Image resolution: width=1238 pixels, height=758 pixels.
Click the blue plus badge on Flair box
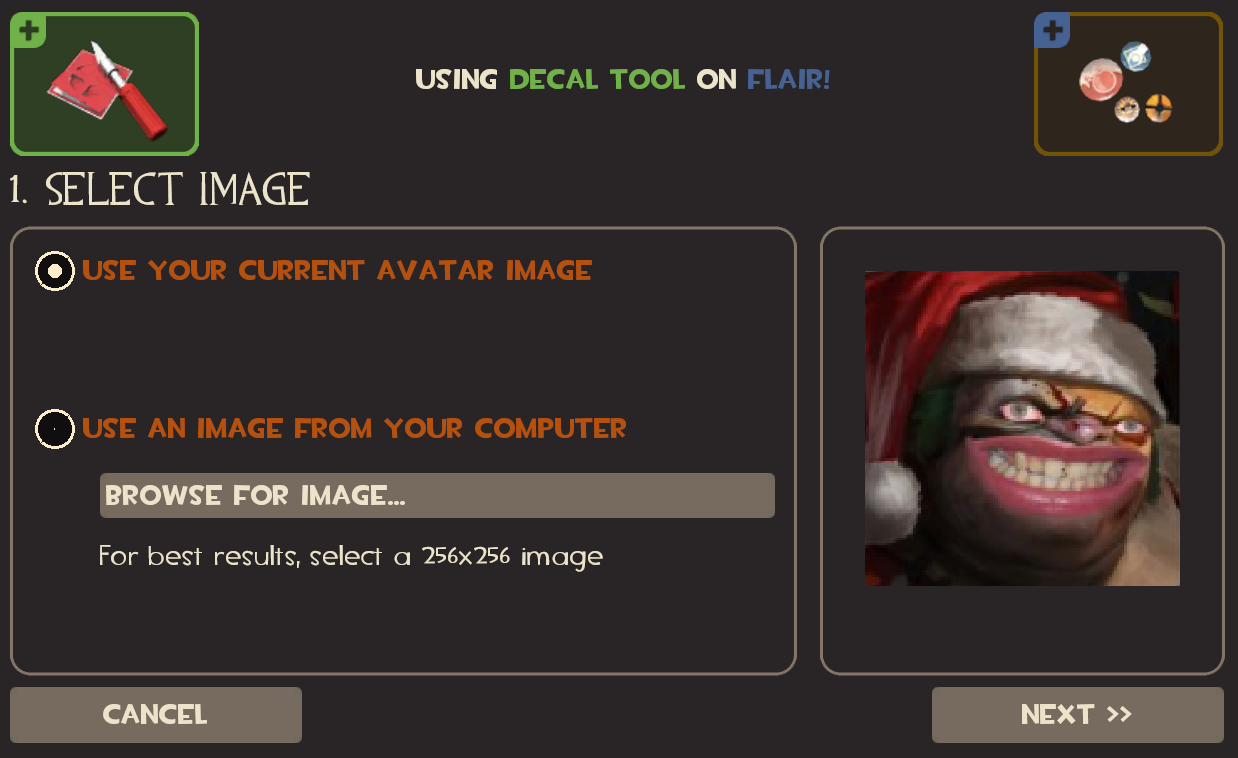1052,30
